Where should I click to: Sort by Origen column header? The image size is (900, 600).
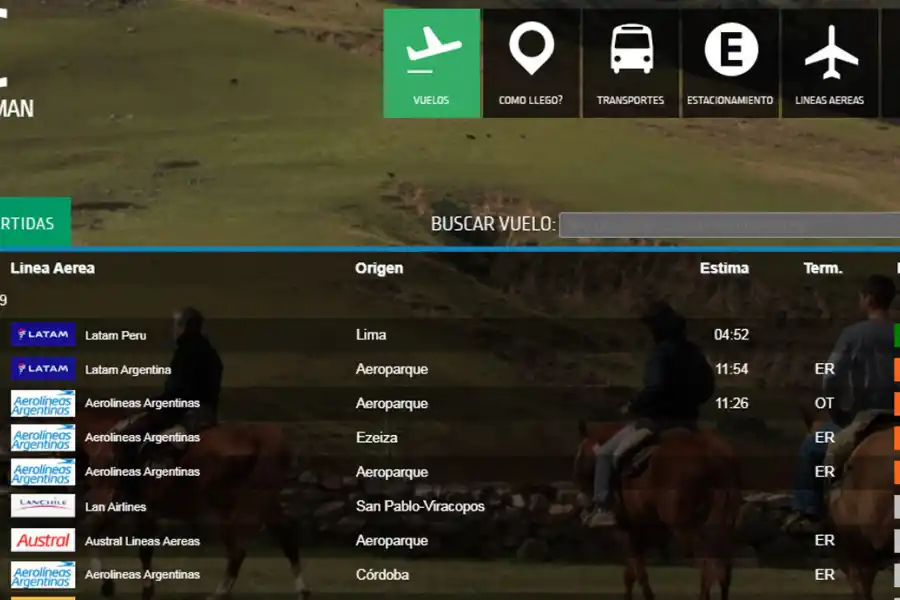[379, 268]
